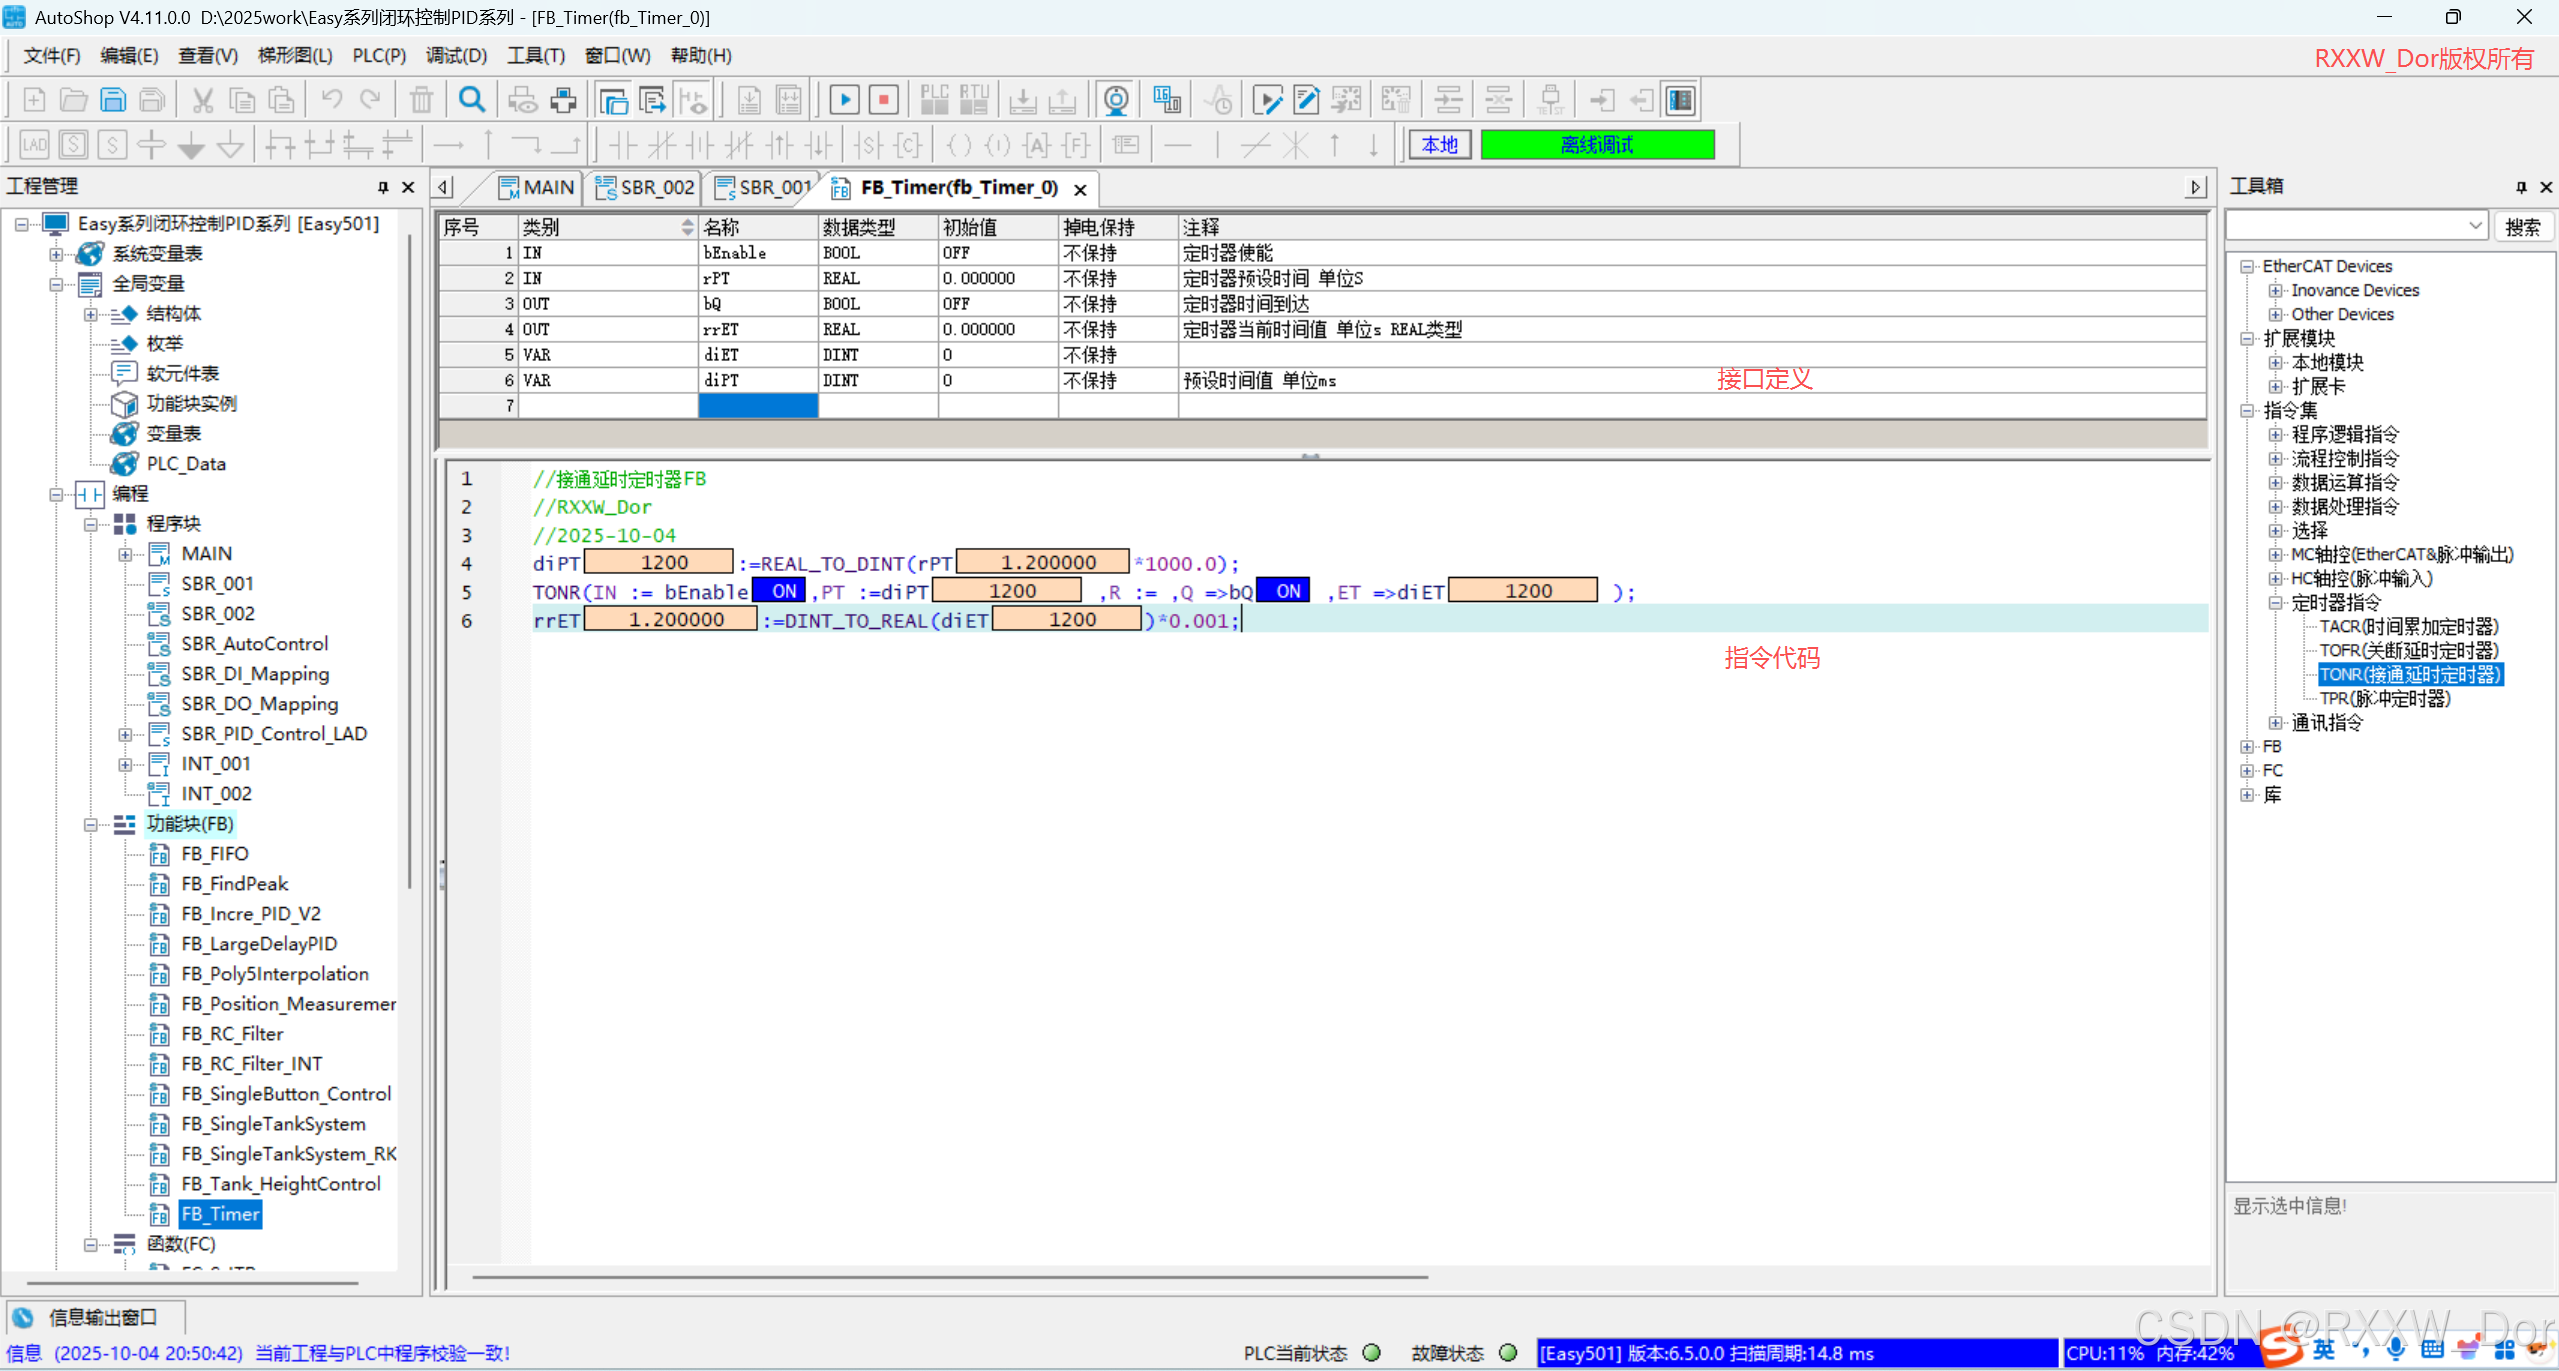Click the blue pencil edit toolbar icon
Image resolution: width=2559 pixels, height=1371 pixels.
[x=1306, y=100]
